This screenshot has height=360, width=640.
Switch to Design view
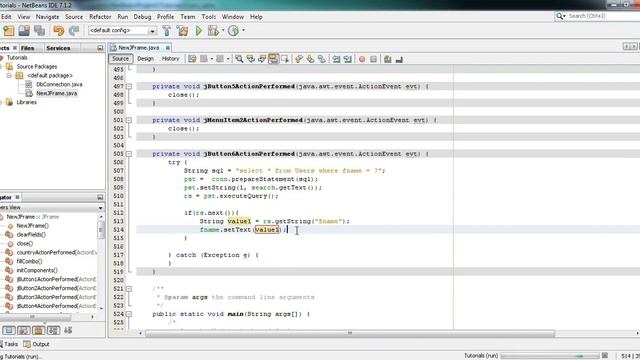click(145, 59)
